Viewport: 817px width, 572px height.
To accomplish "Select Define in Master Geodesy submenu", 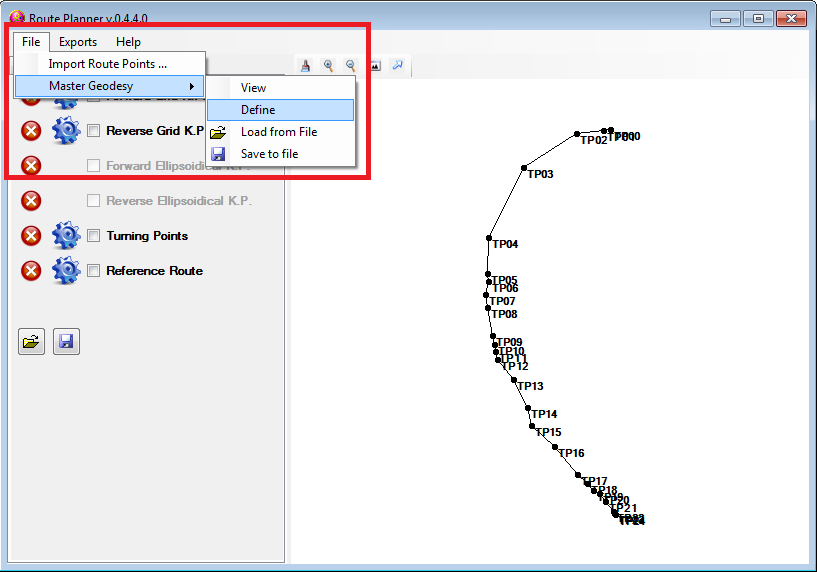I will (x=280, y=110).
